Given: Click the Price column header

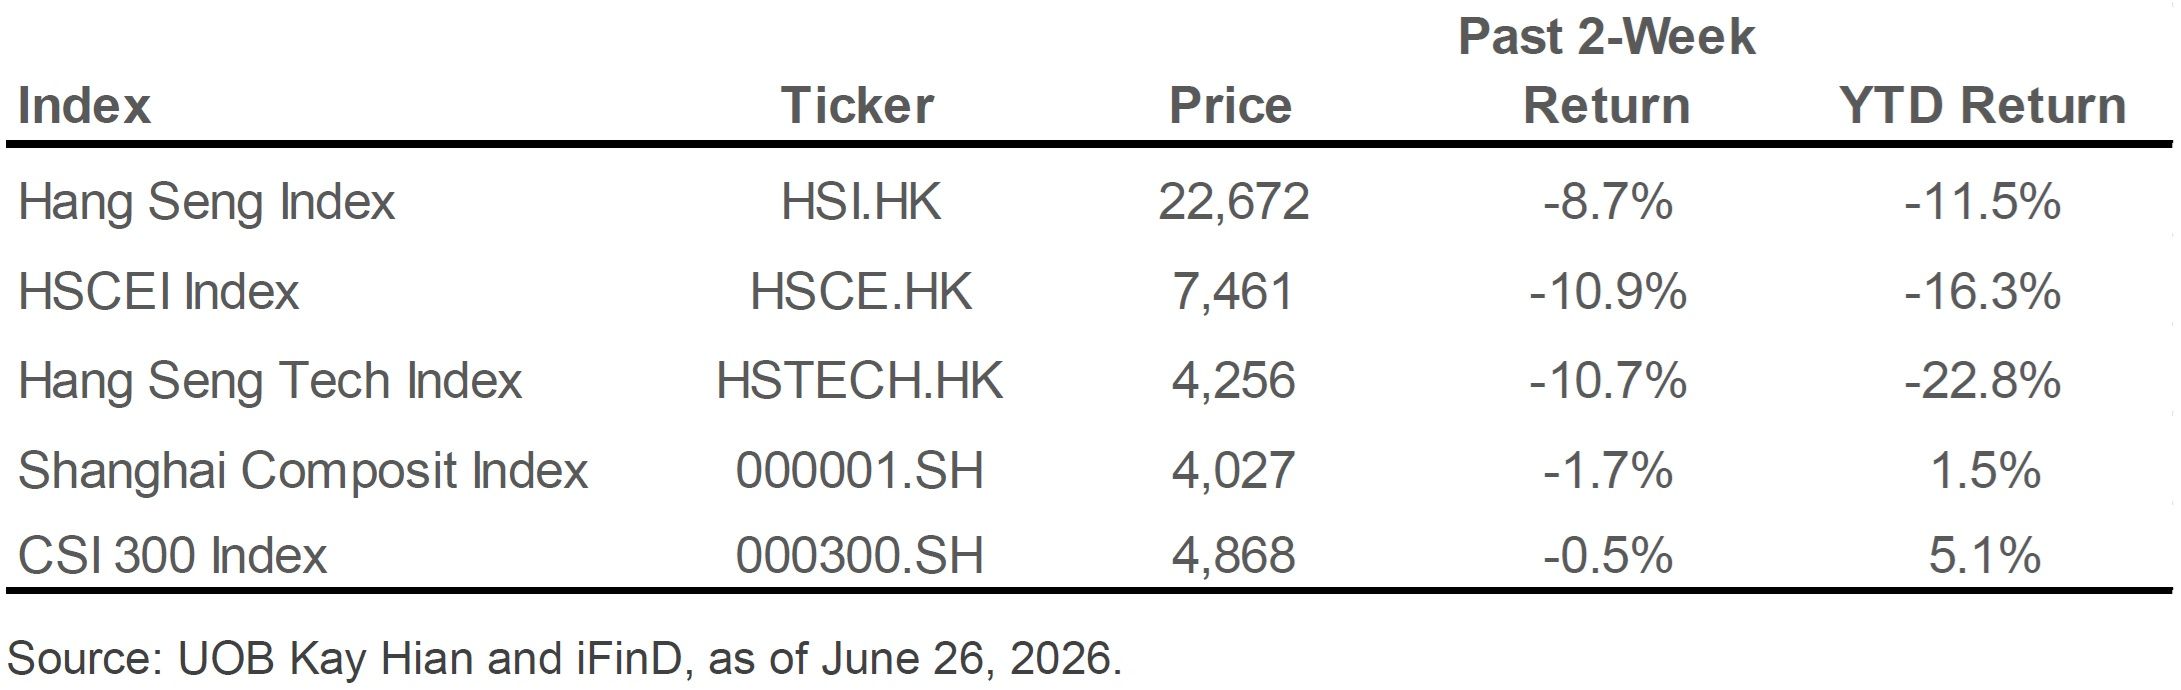Looking at the screenshot, I should 1231,106.
